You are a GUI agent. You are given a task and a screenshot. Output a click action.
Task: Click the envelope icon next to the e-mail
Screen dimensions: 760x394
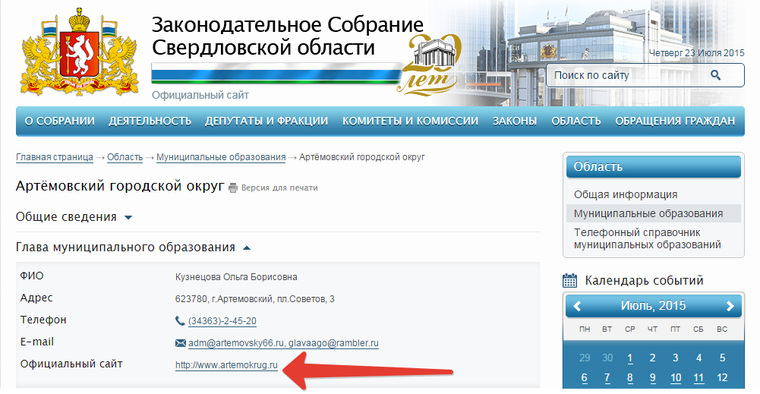click(180, 343)
